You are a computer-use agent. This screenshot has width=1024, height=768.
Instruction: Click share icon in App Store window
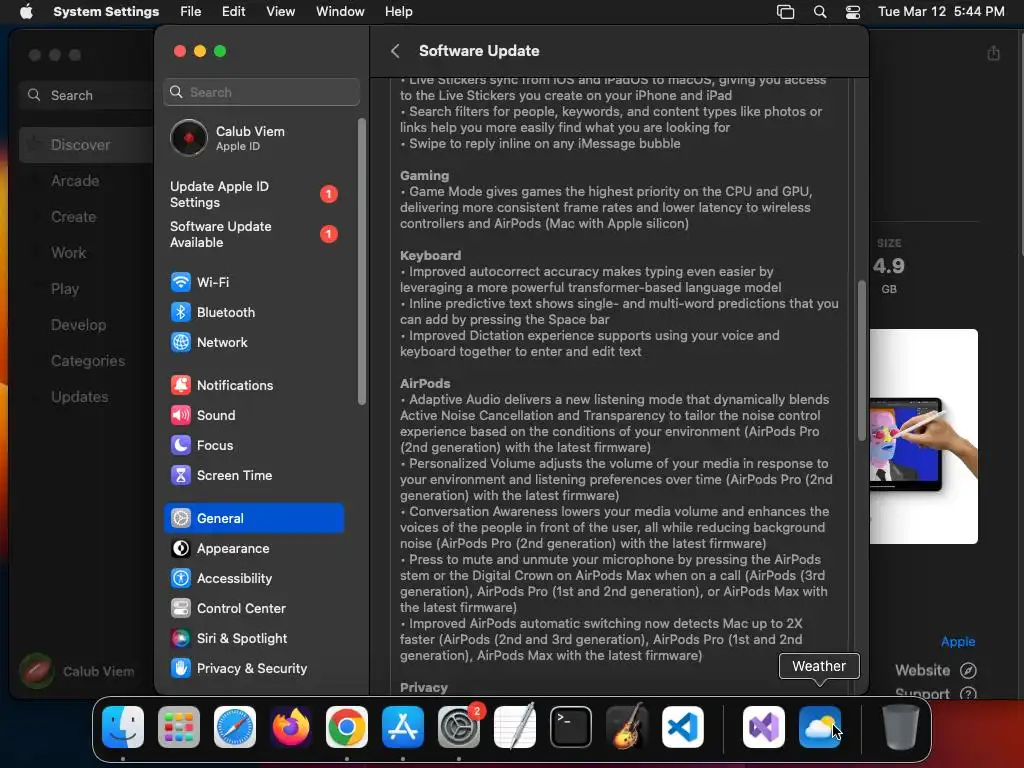click(993, 53)
